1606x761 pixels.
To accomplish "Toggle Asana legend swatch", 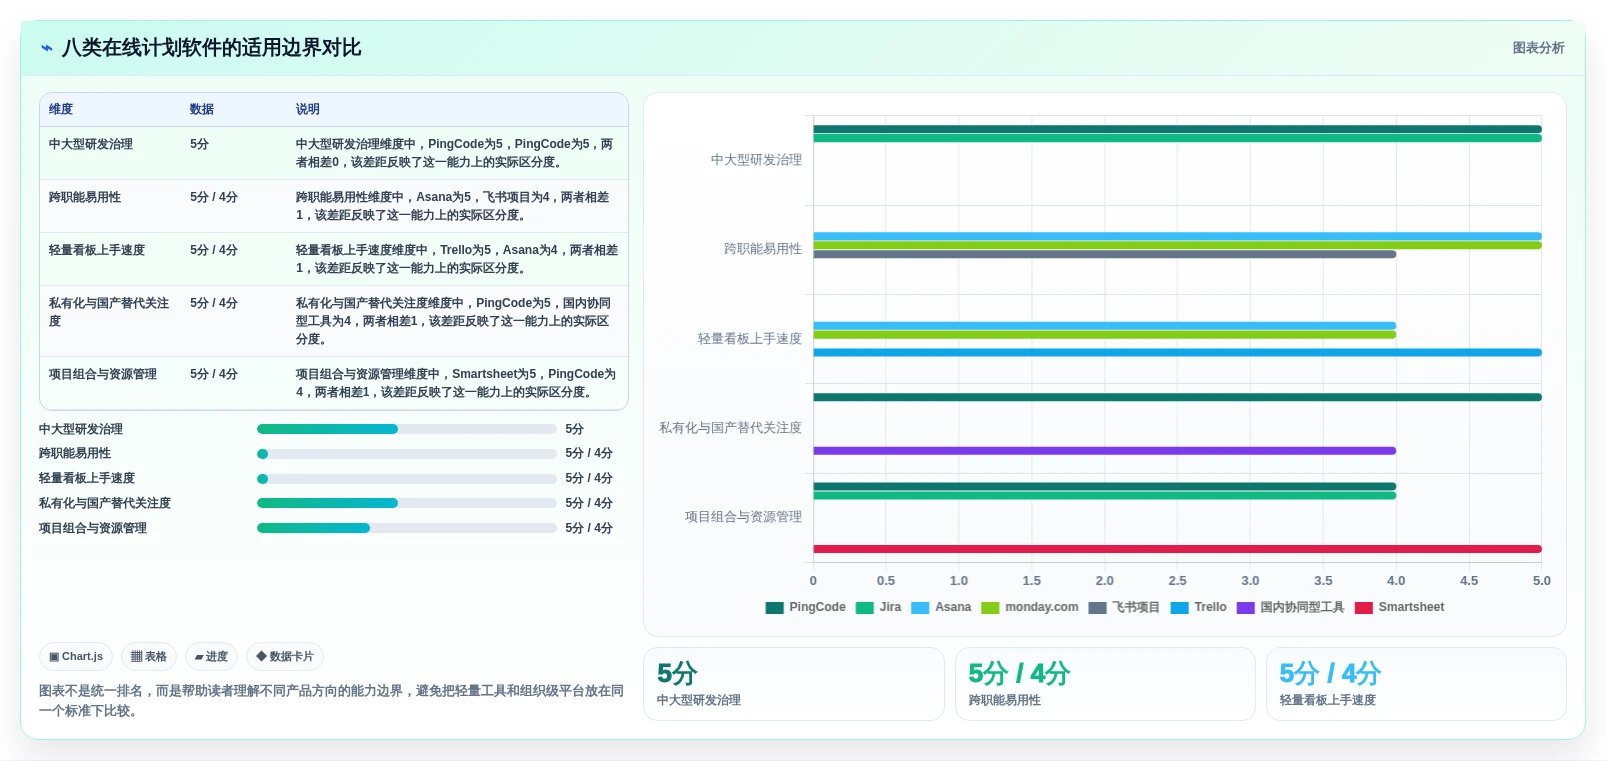I will [920, 608].
